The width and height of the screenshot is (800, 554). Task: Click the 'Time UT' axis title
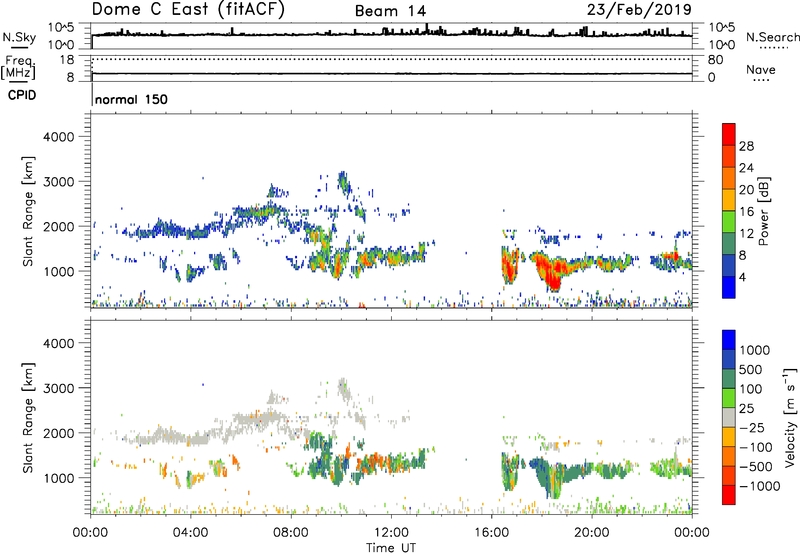pos(391,547)
